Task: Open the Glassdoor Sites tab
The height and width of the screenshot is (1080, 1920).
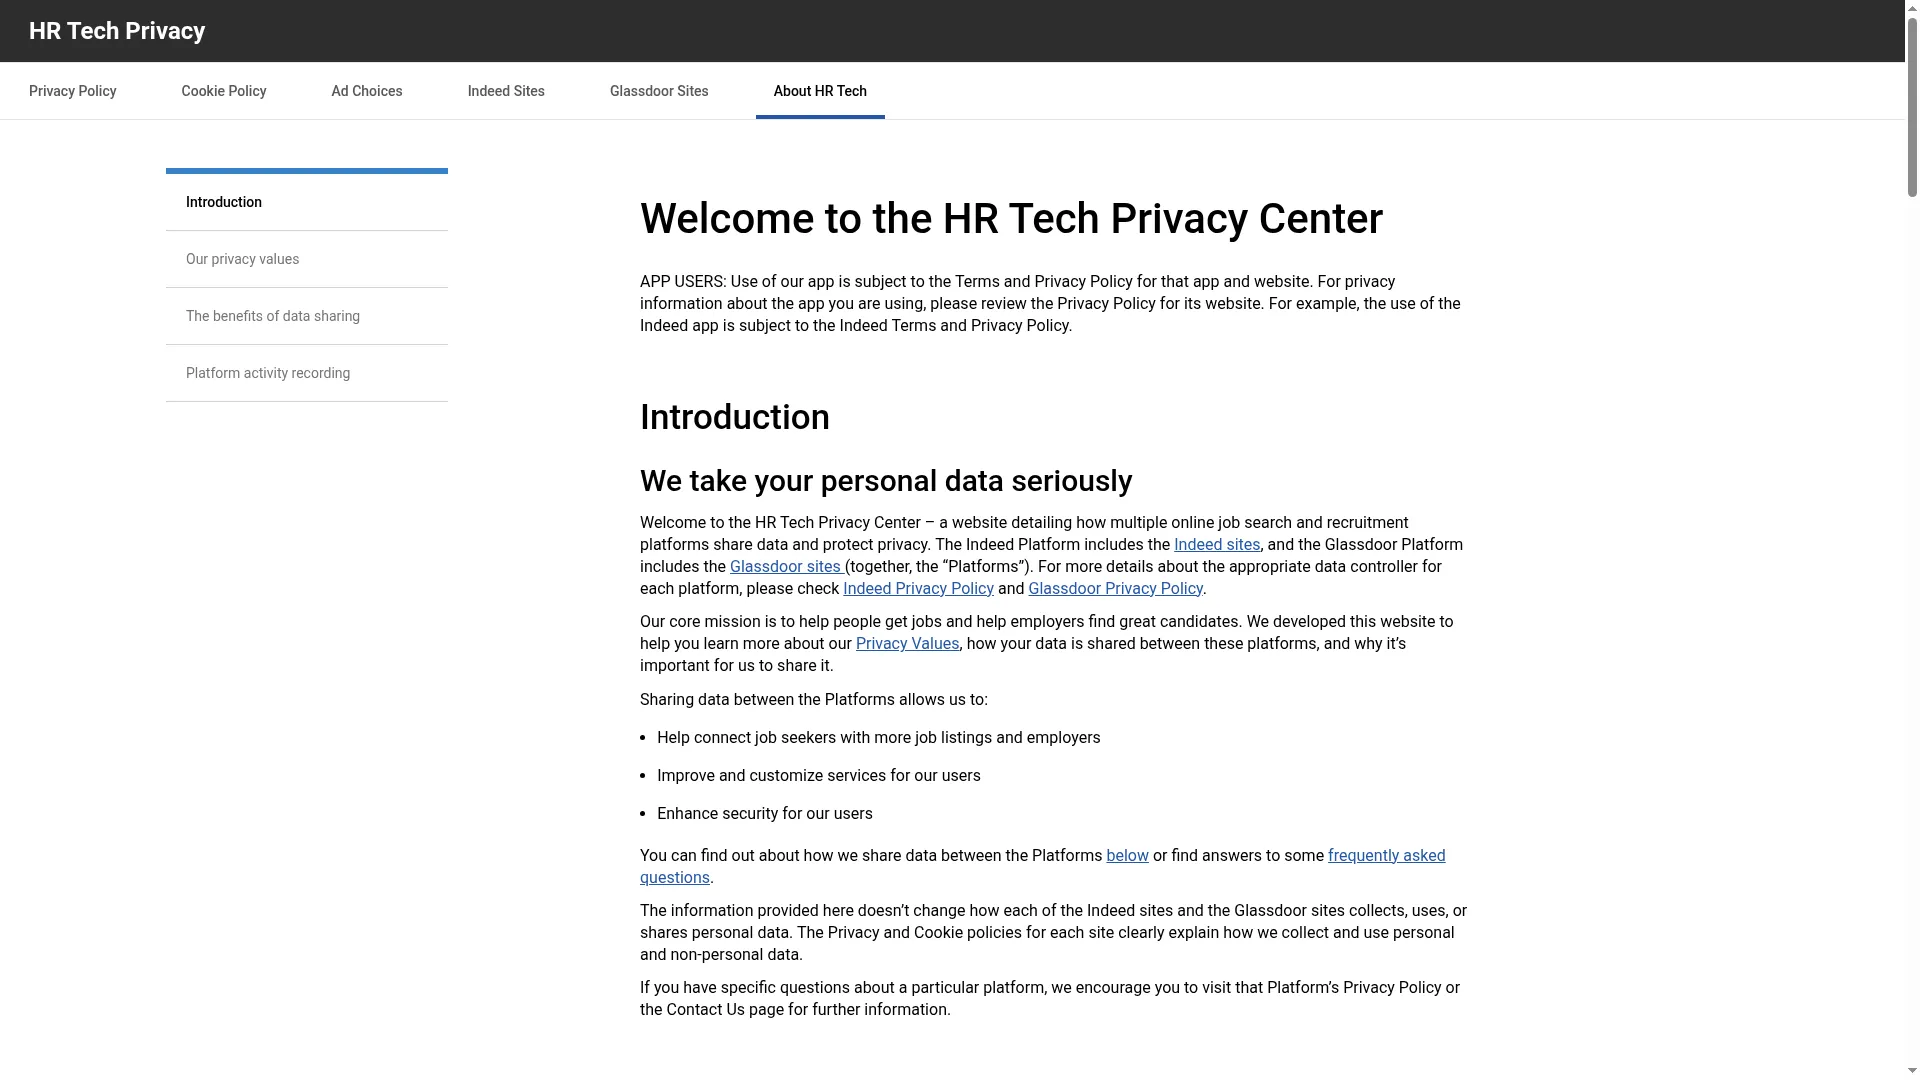Action: click(659, 91)
